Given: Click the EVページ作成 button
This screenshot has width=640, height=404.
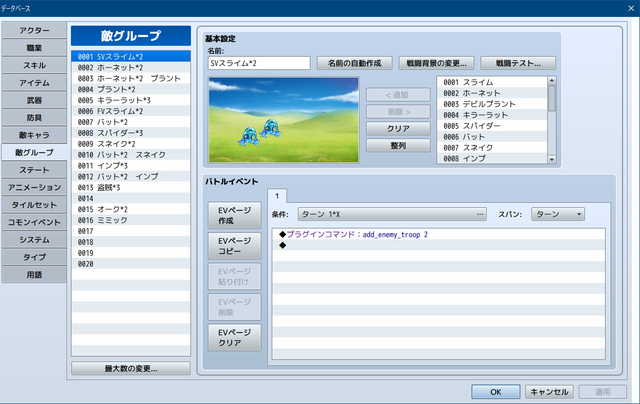Looking at the screenshot, I should [x=234, y=215].
